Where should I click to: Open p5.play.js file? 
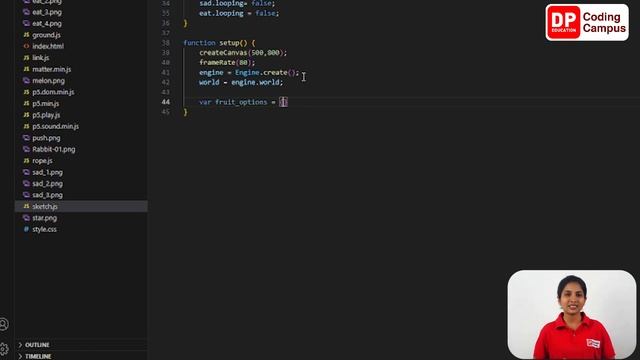[46, 115]
